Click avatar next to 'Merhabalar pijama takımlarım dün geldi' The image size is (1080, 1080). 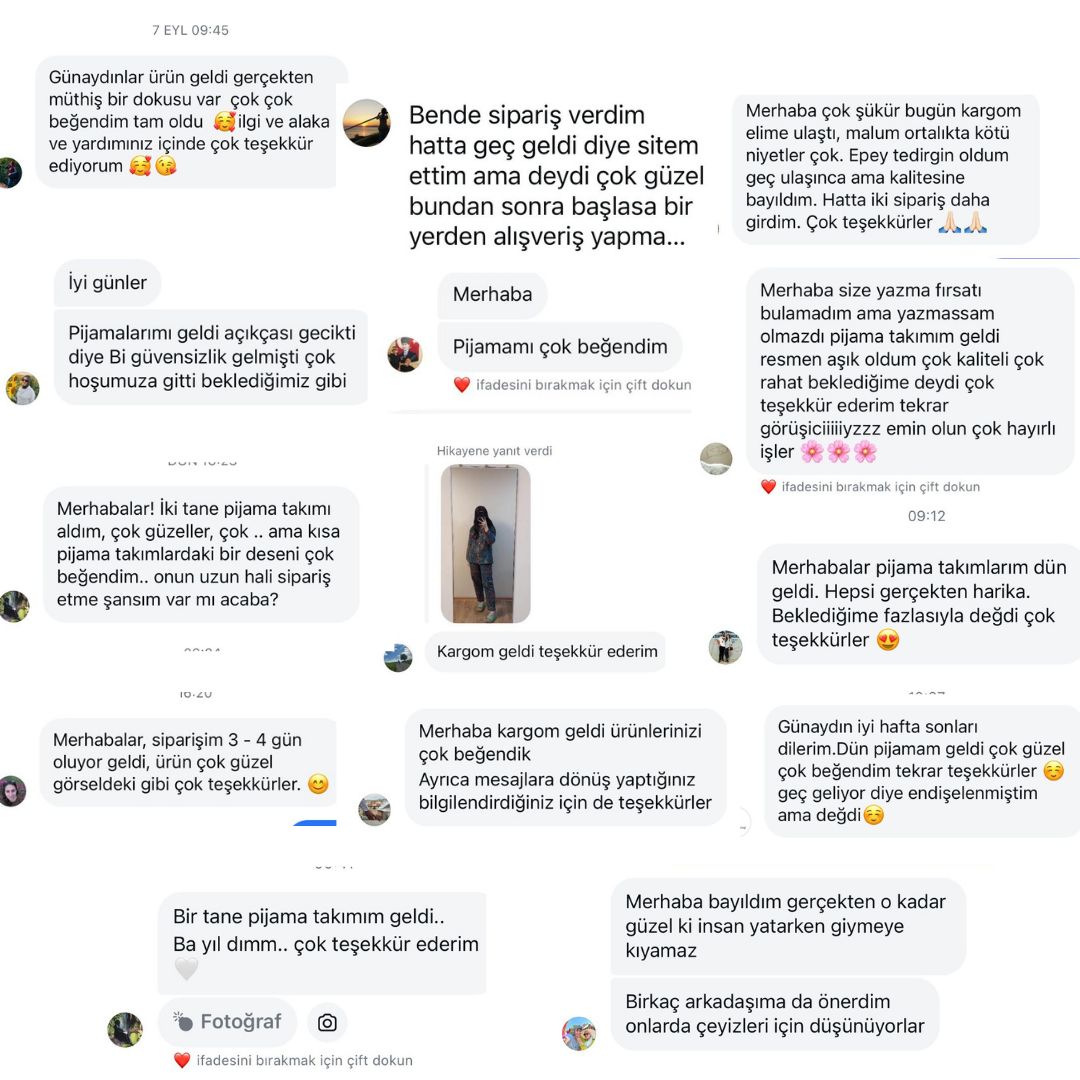725,647
